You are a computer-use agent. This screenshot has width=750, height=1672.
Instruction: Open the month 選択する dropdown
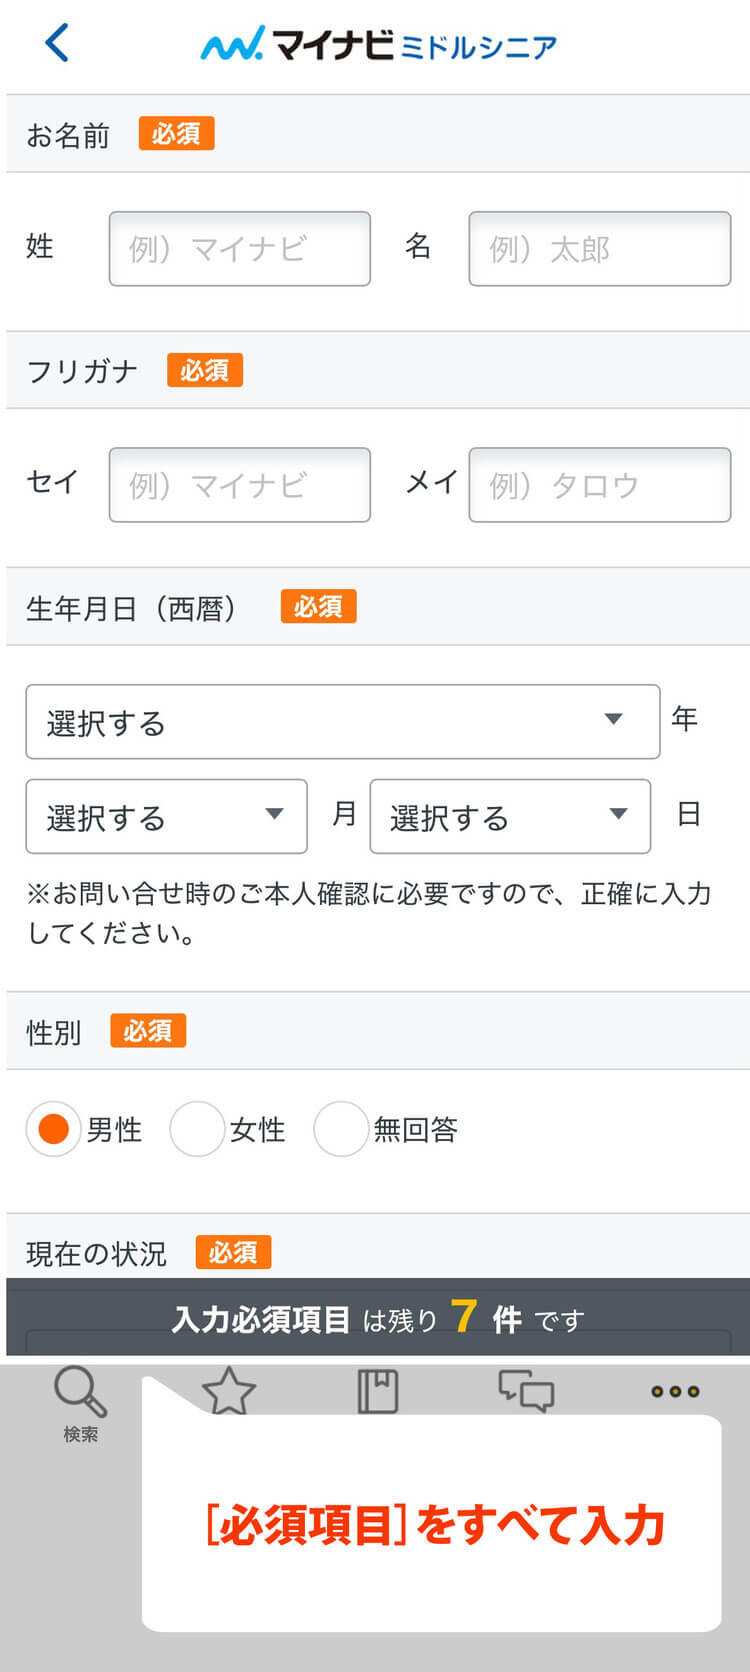click(167, 817)
